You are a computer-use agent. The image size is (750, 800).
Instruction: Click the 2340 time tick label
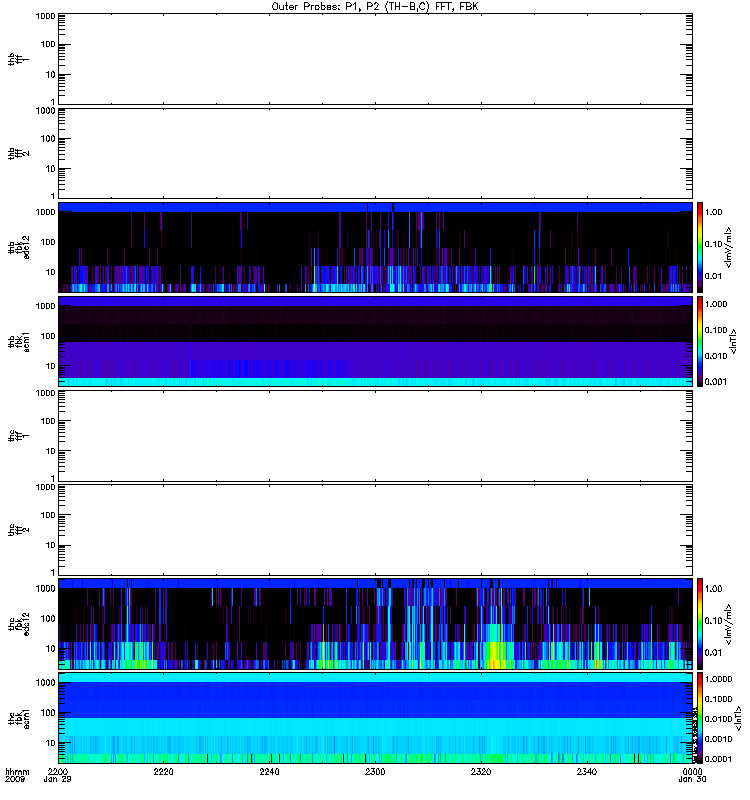pyautogui.click(x=586, y=771)
